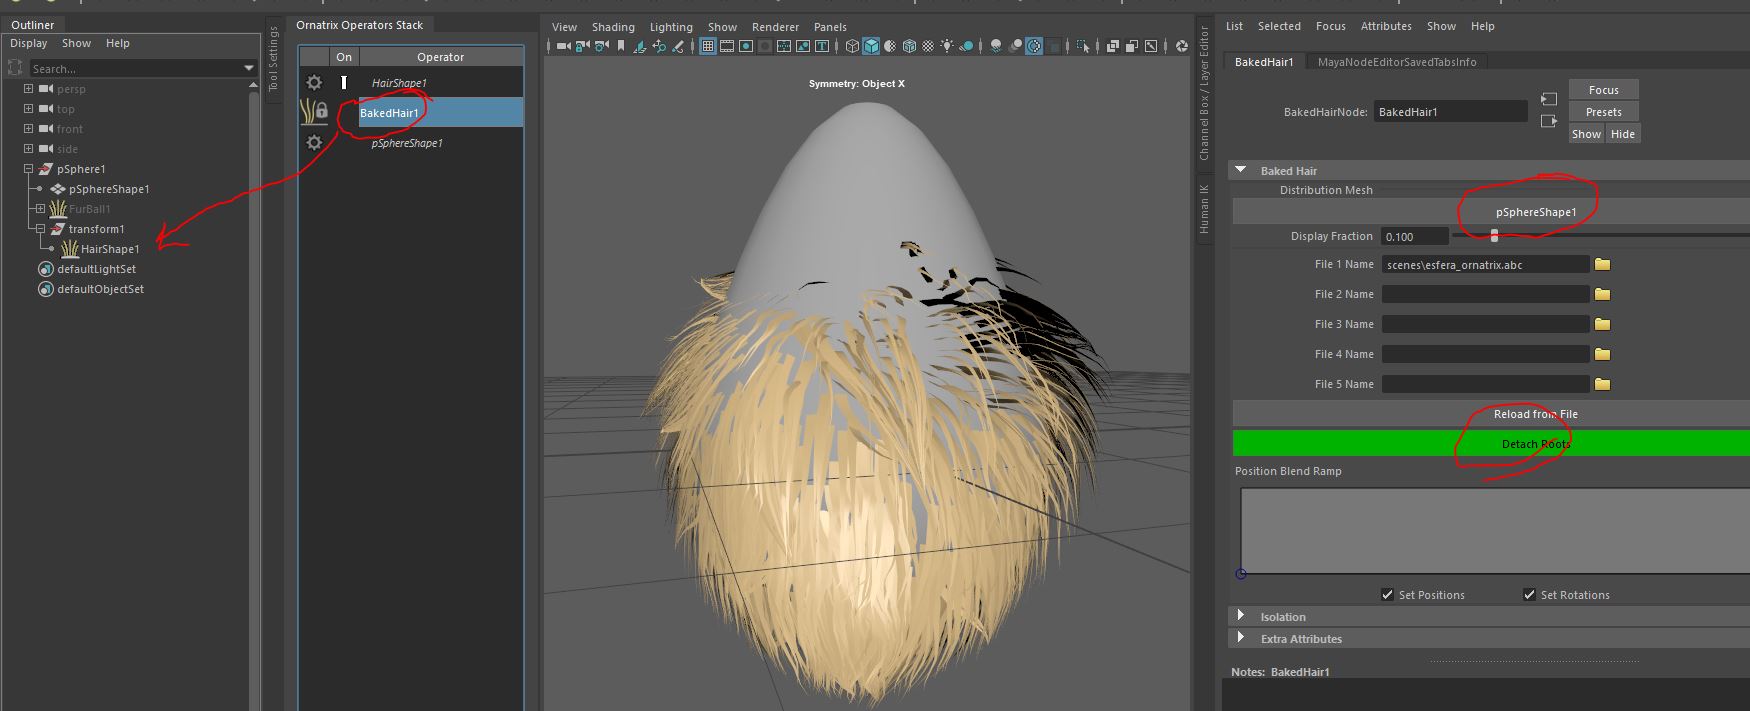Open the viewport Renderer menu

tap(775, 27)
